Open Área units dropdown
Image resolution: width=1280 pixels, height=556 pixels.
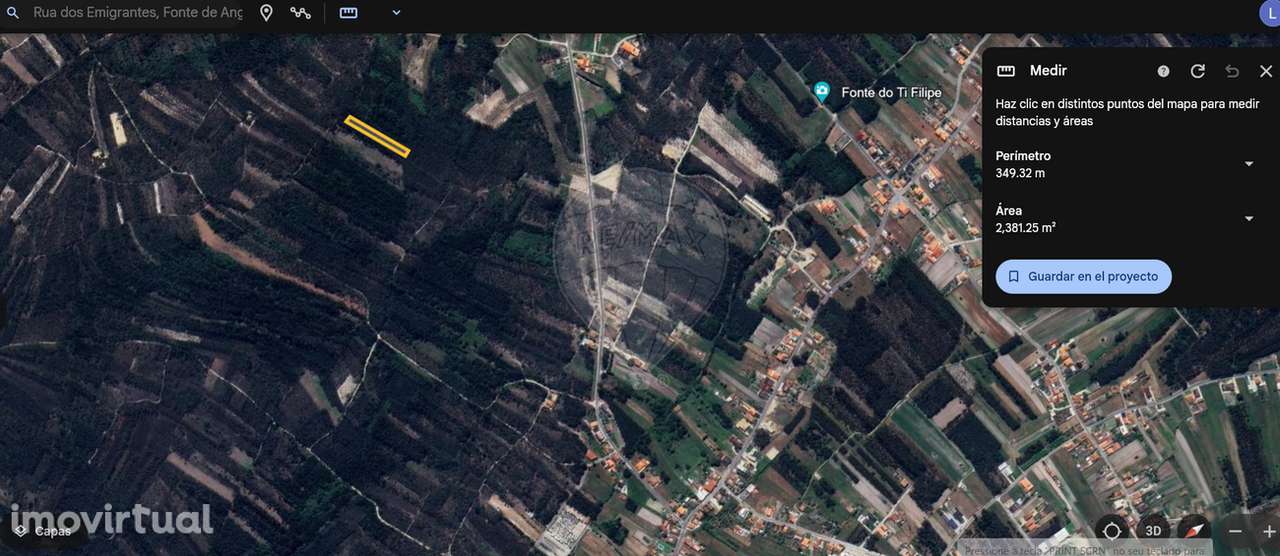pyautogui.click(x=1248, y=219)
